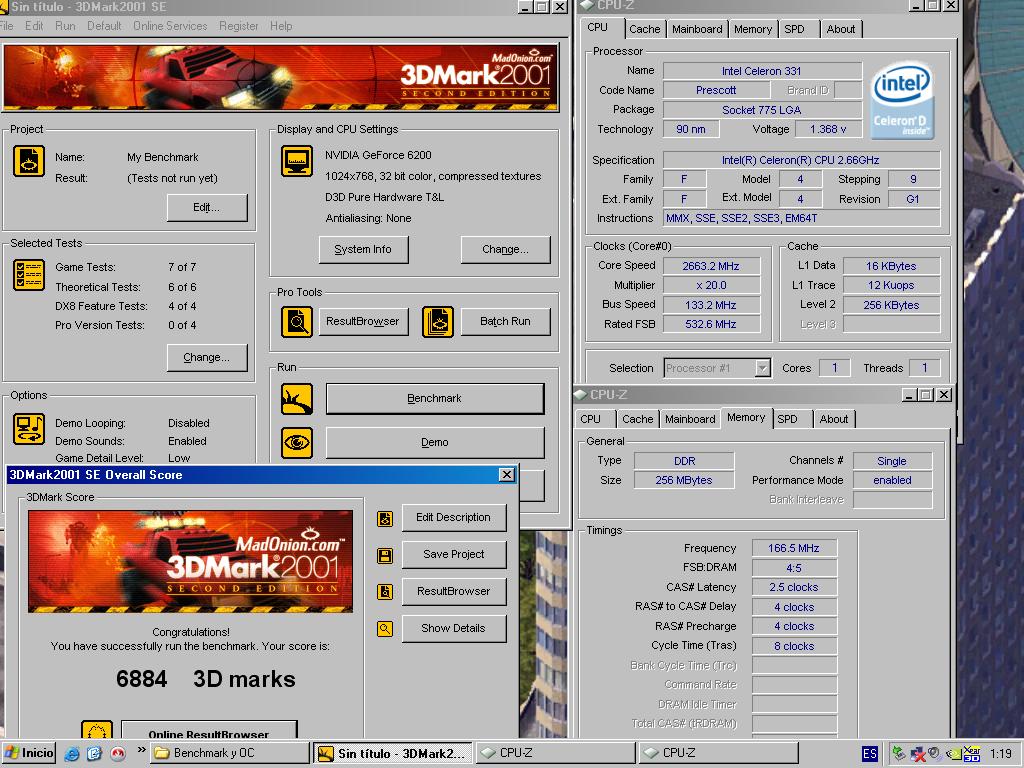Viewport: 1024px width, 768px height.
Task: Click the 3DMark2001 banner image in score dialog
Action: point(190,562)
